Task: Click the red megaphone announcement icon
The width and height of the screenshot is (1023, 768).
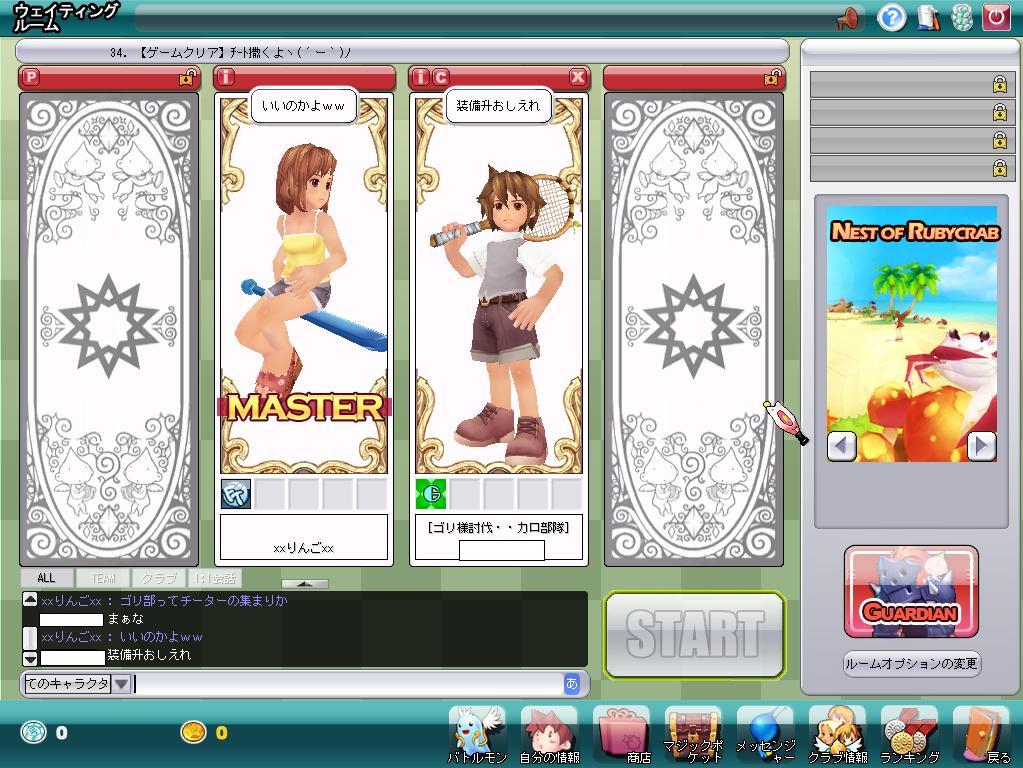Action: [x=847, y=17]
